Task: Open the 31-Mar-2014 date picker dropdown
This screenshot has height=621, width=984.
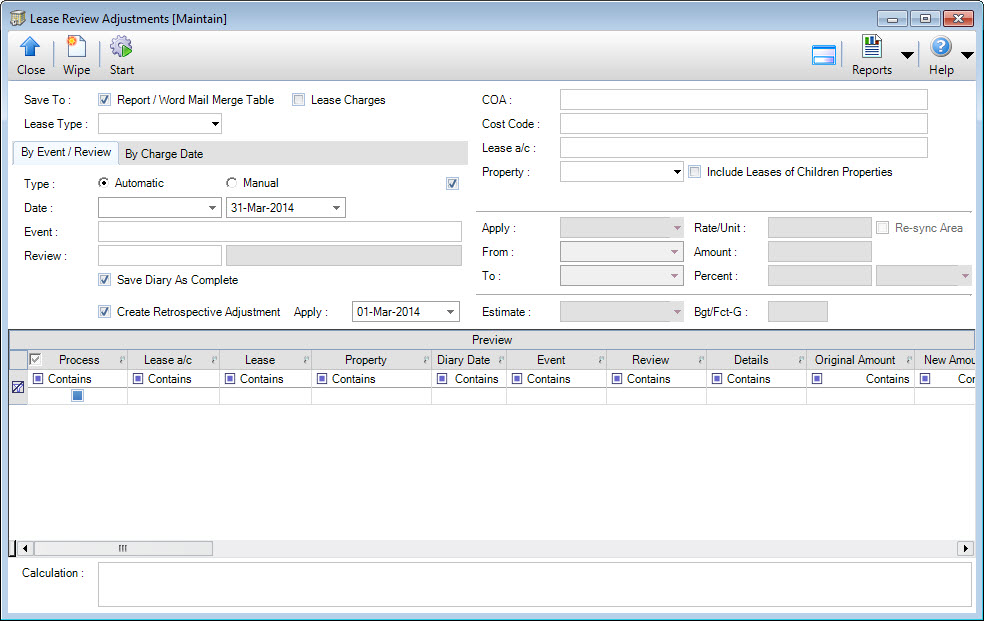Action: 337,208
